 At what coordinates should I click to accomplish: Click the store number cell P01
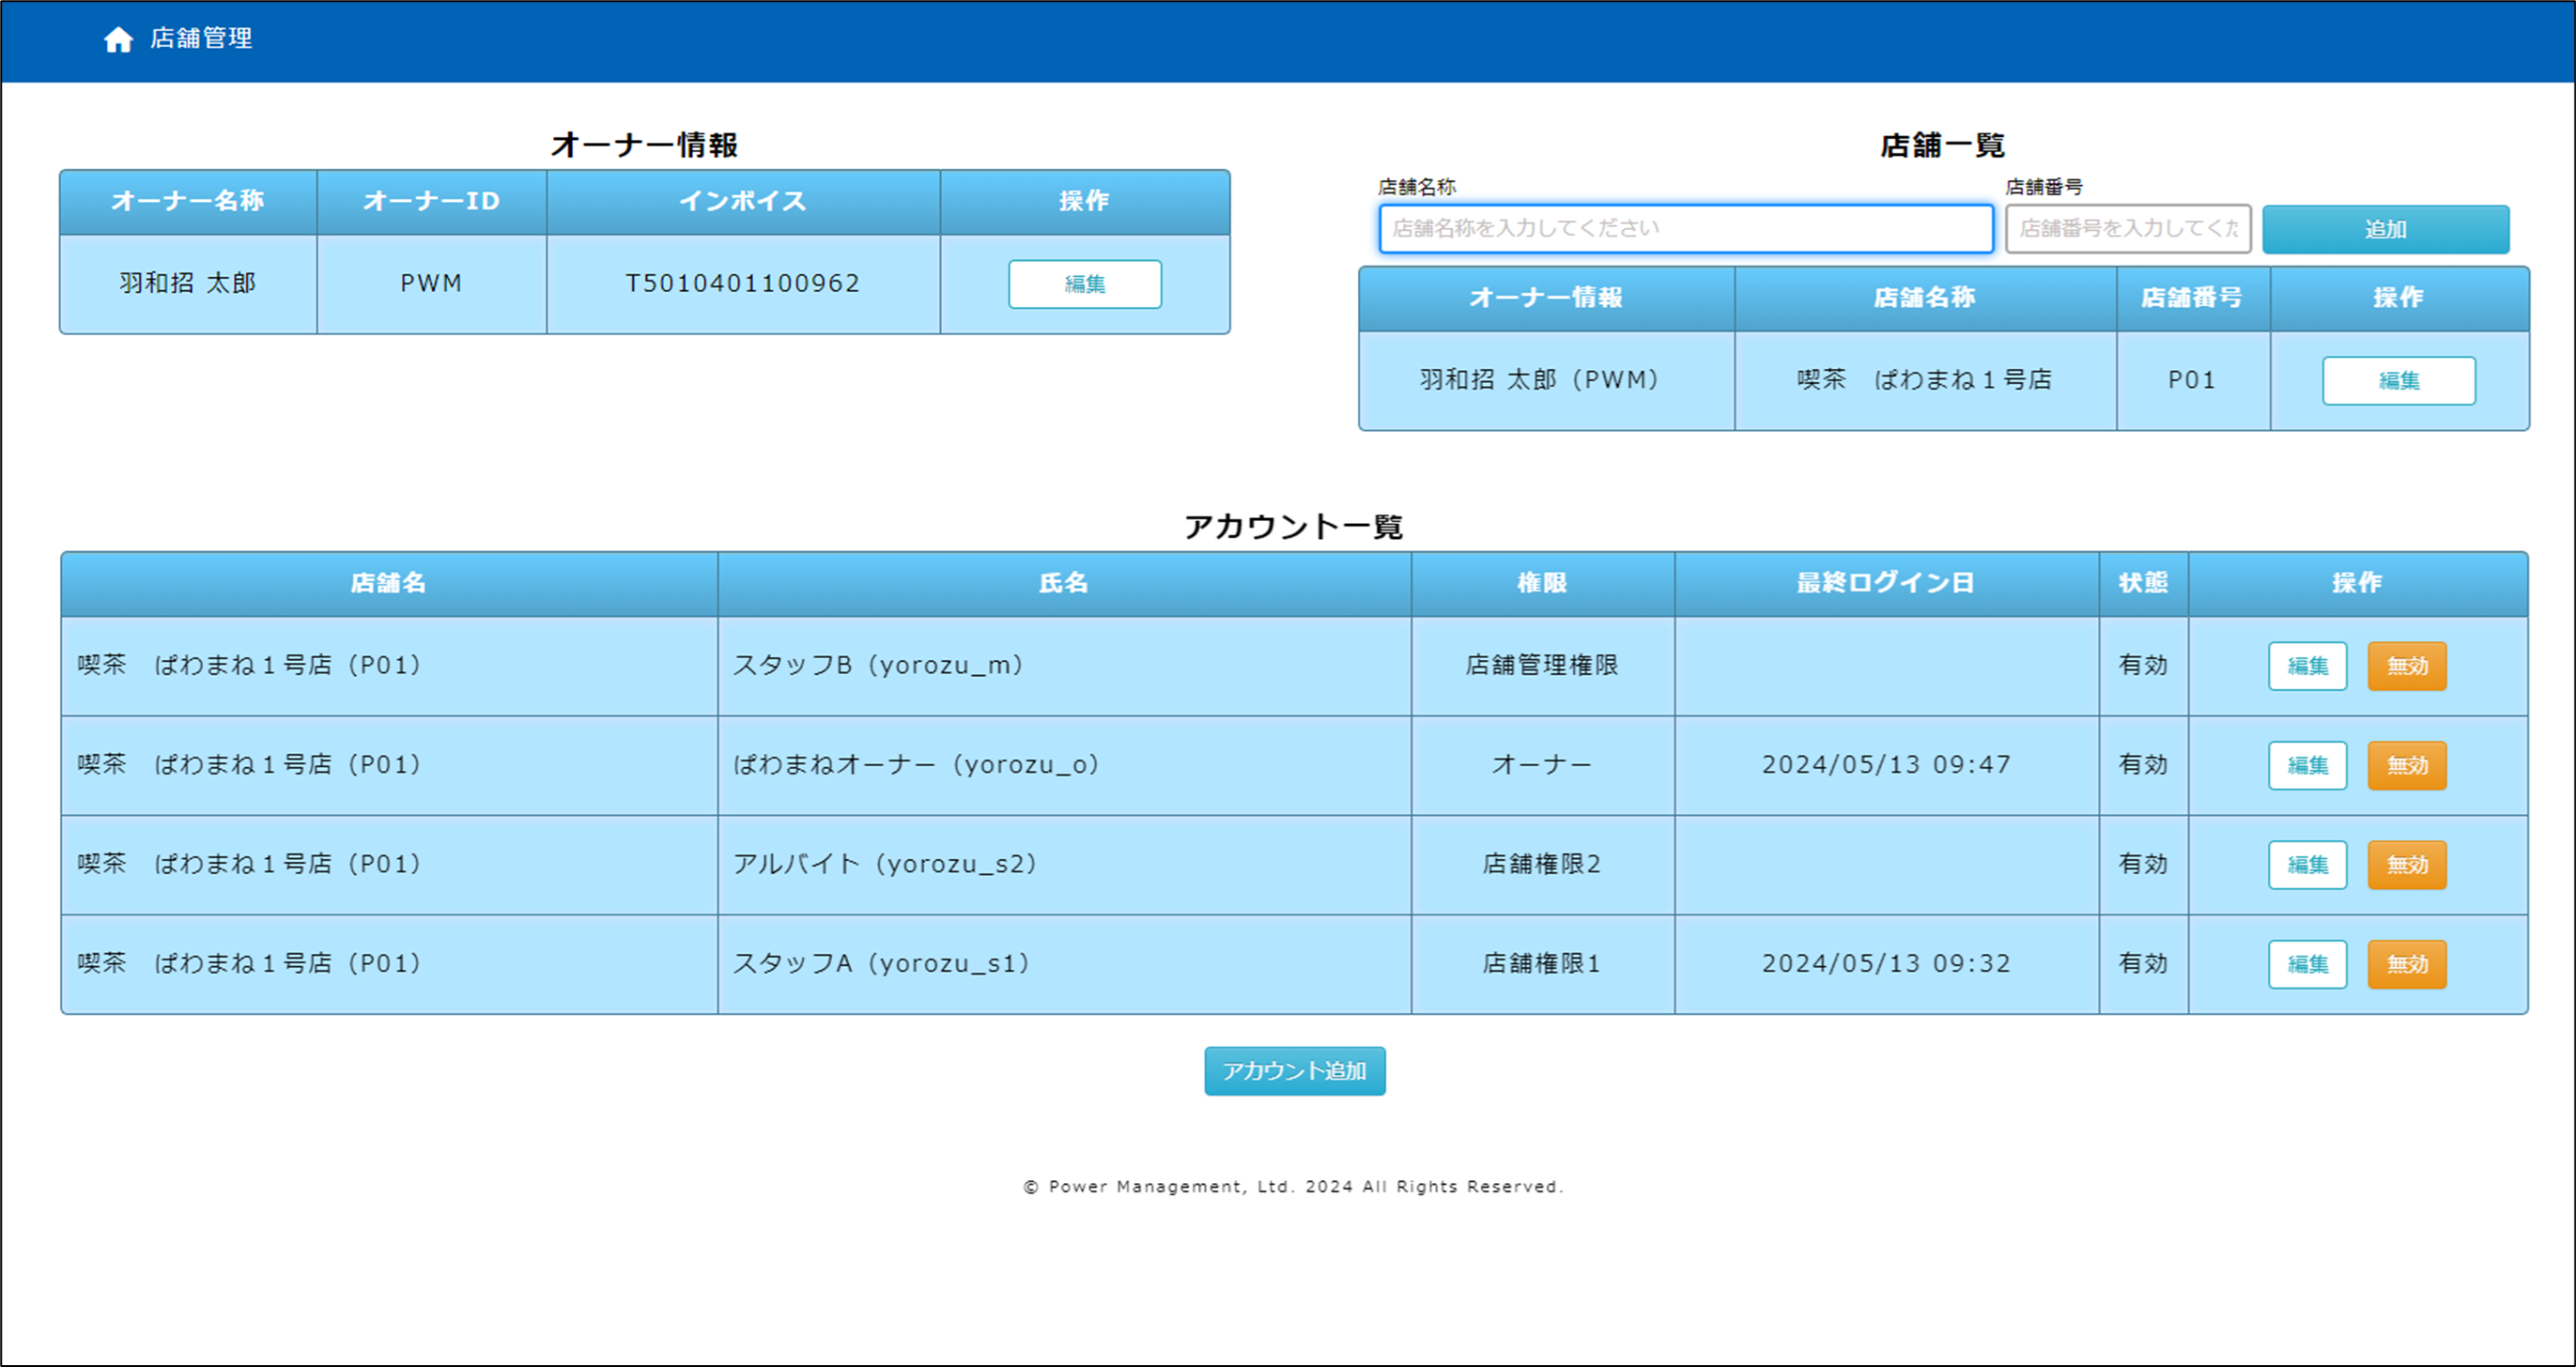(2191, 380)
